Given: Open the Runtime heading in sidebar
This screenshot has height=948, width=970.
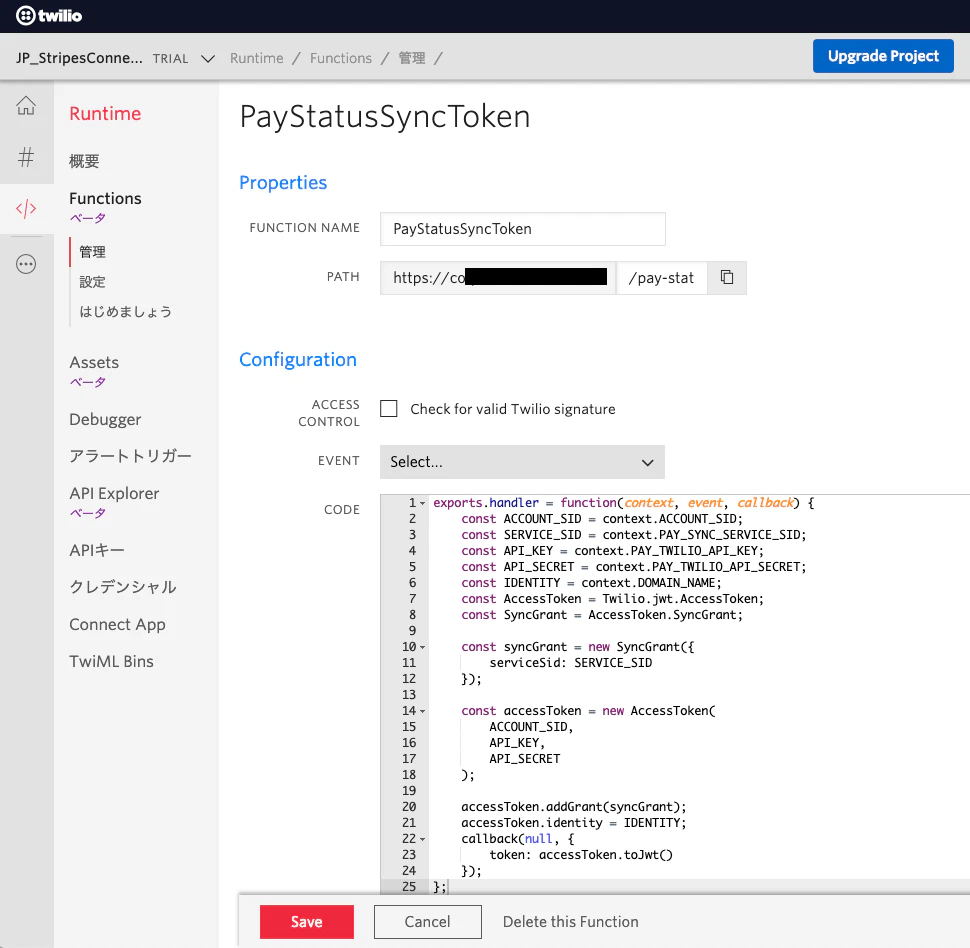Looking at the screenshot, I should pos(105,113).
